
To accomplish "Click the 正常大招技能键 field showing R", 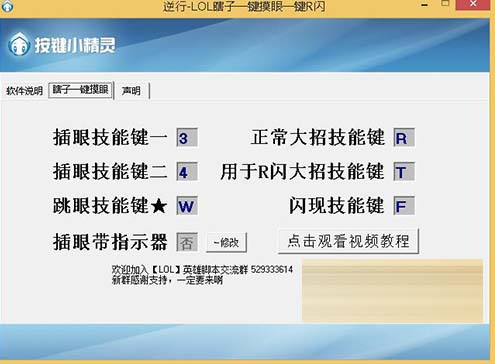I will coord(404,137).
